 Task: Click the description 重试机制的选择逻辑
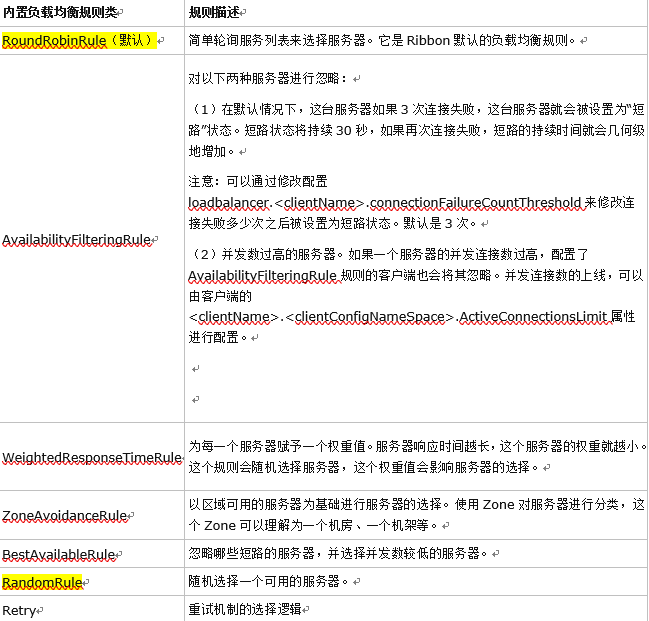(245, 609)
